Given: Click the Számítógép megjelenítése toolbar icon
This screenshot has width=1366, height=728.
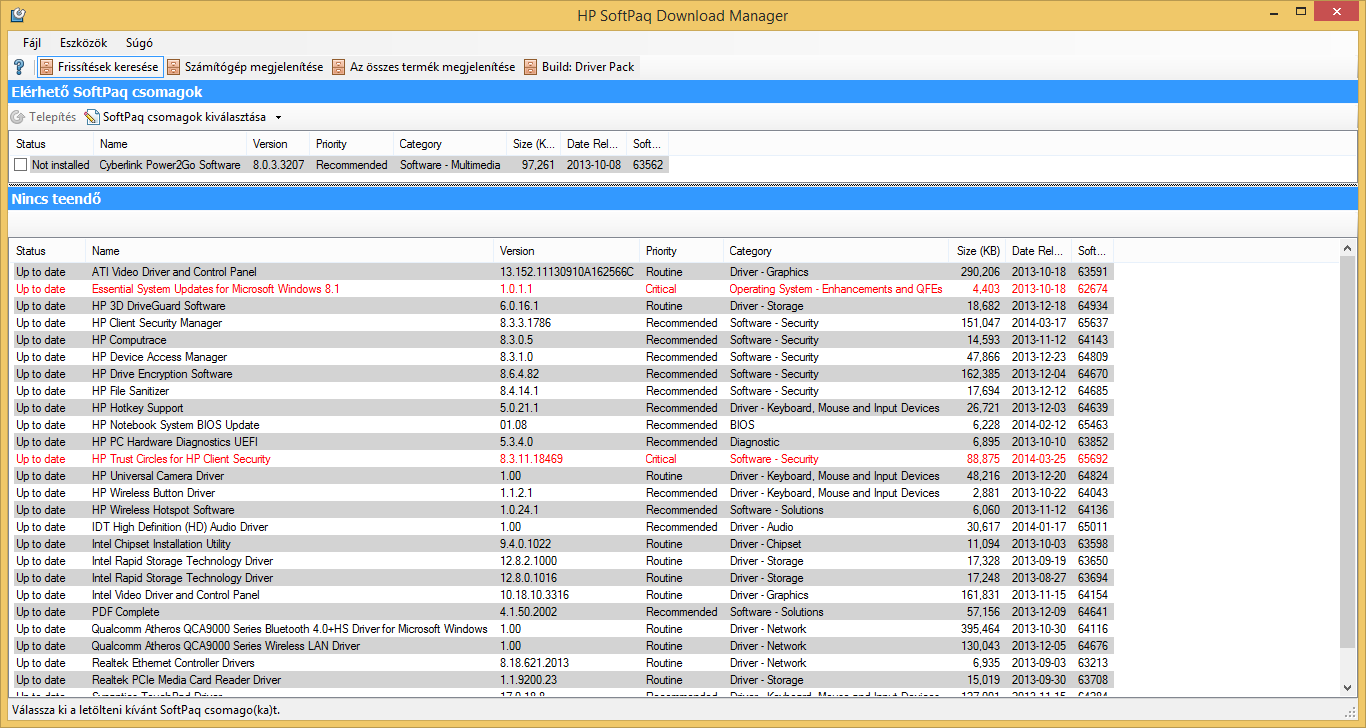Looking at the screenshot, I should (x=174, y=67).
